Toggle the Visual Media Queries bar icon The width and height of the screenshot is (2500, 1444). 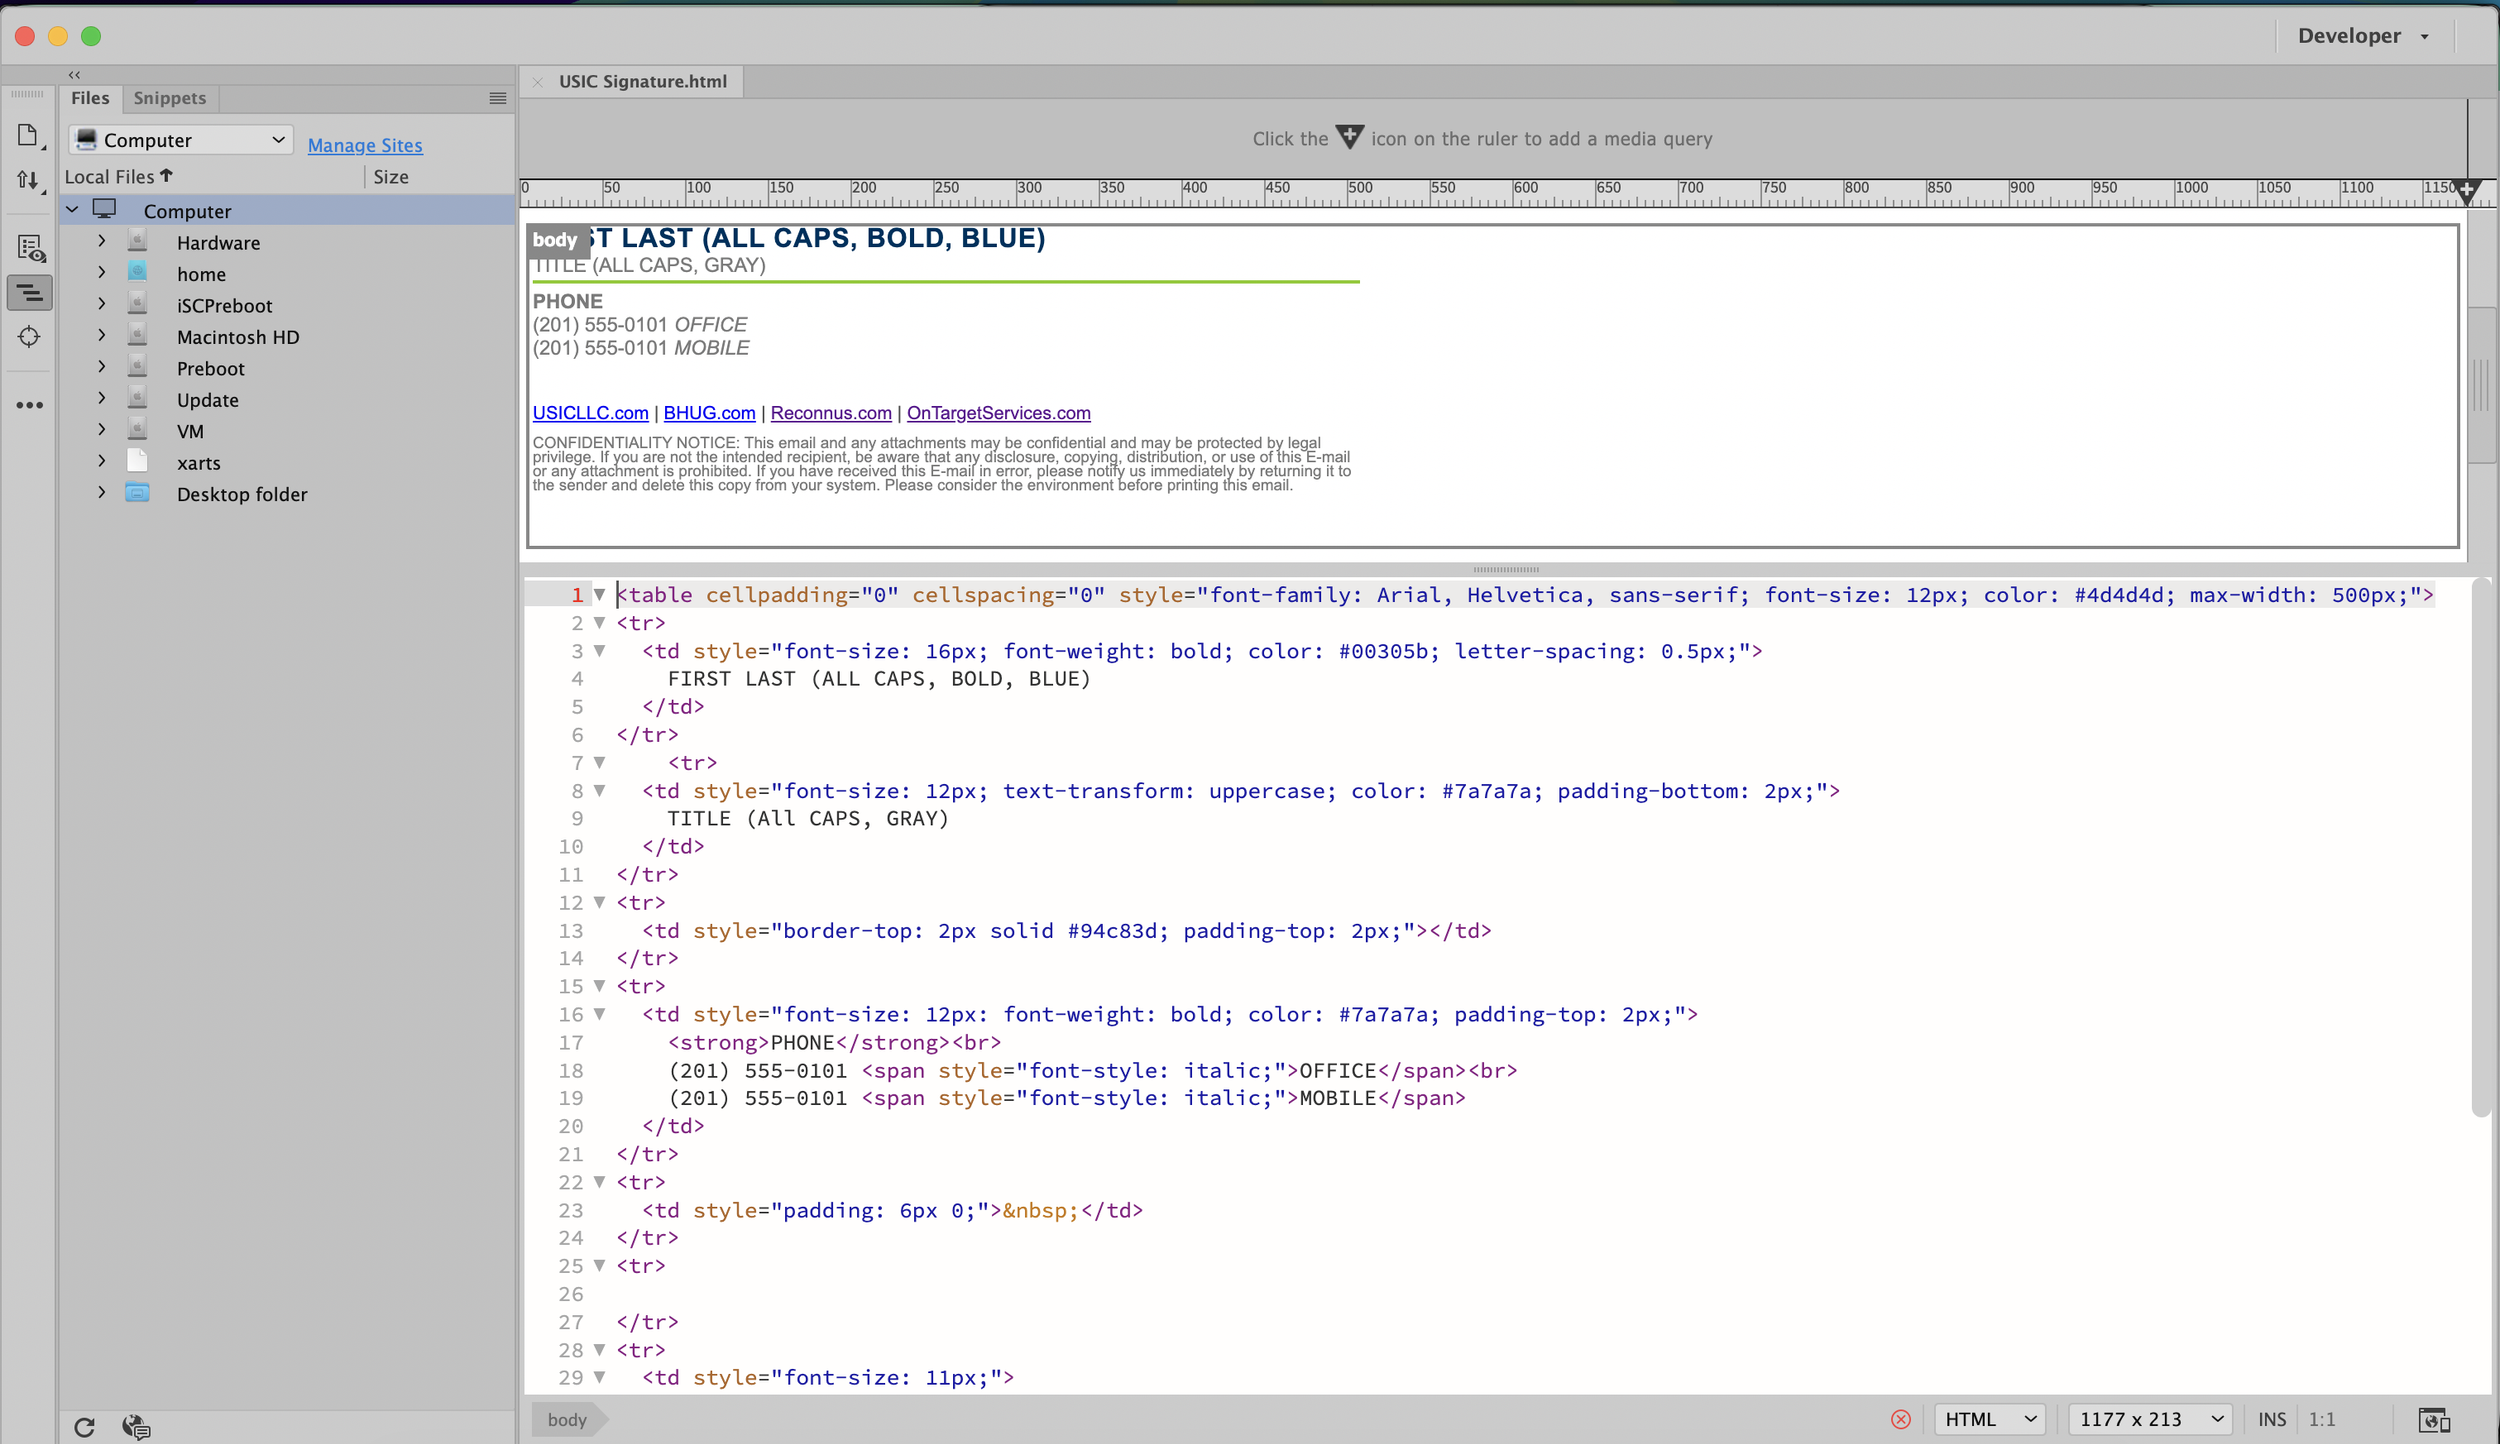[30, 293]
